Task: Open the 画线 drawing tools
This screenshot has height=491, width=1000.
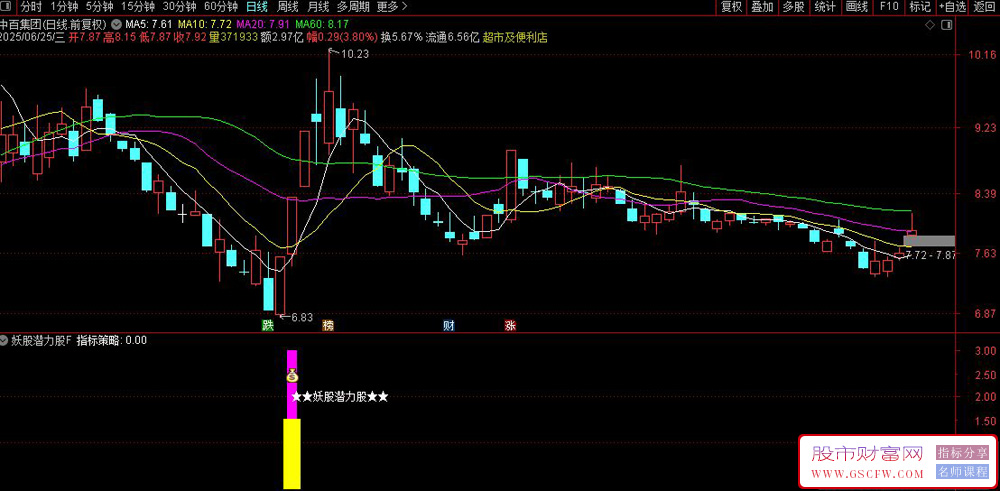Action: tap(857, 7)
